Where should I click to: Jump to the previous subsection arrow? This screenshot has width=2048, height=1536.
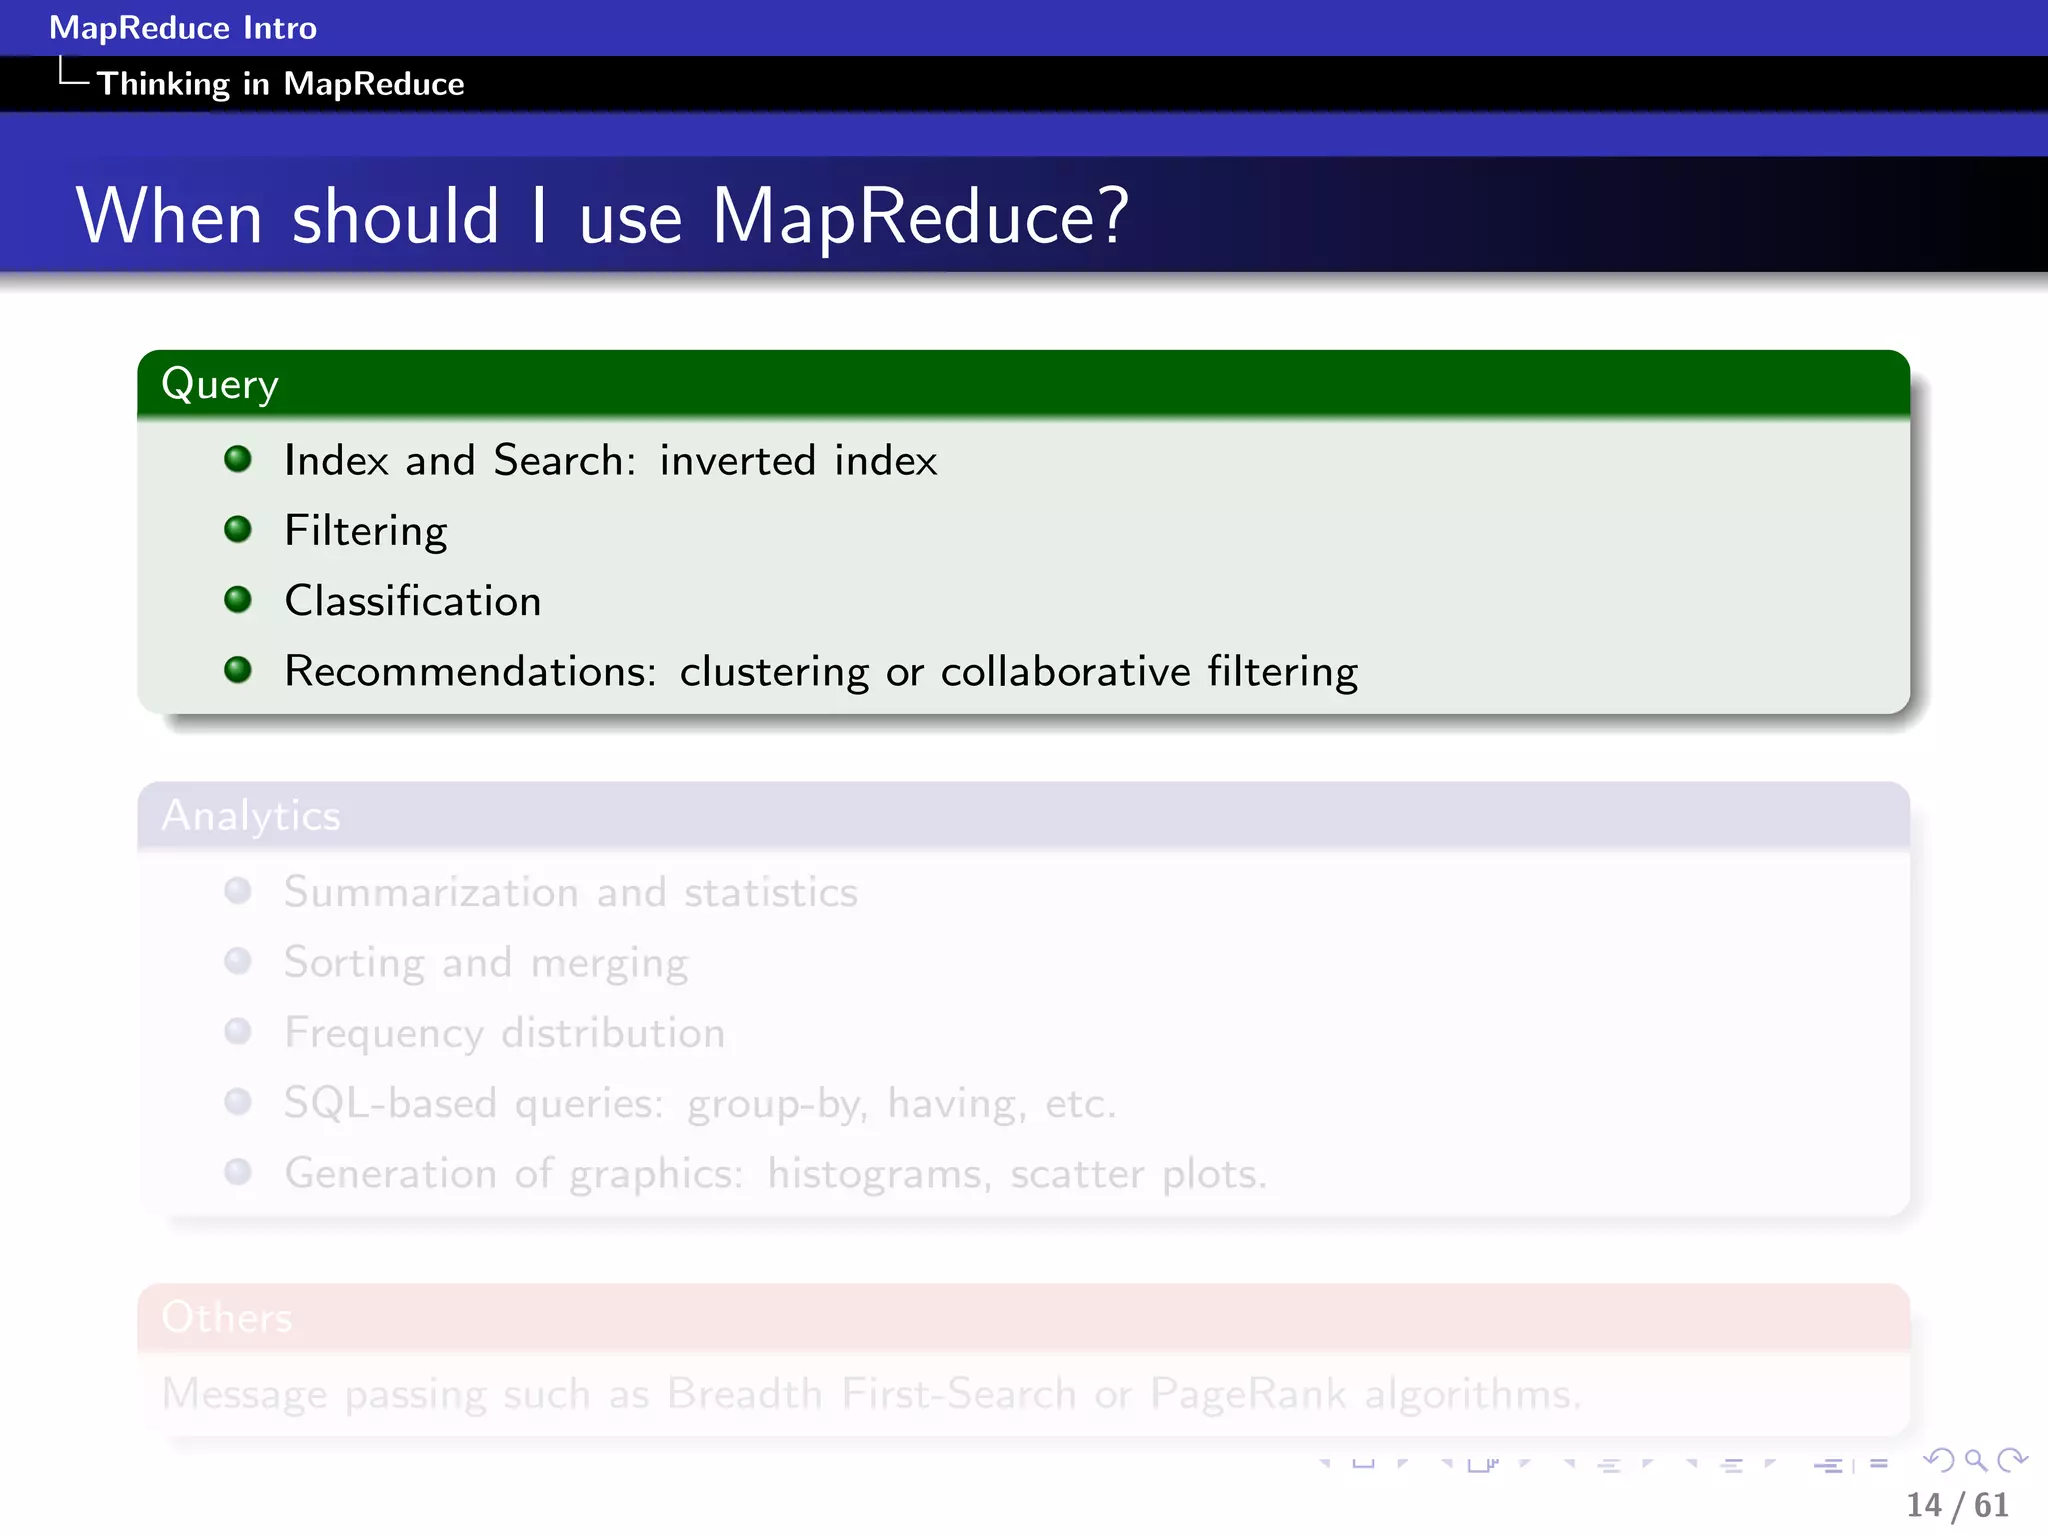[1569, 1463]
